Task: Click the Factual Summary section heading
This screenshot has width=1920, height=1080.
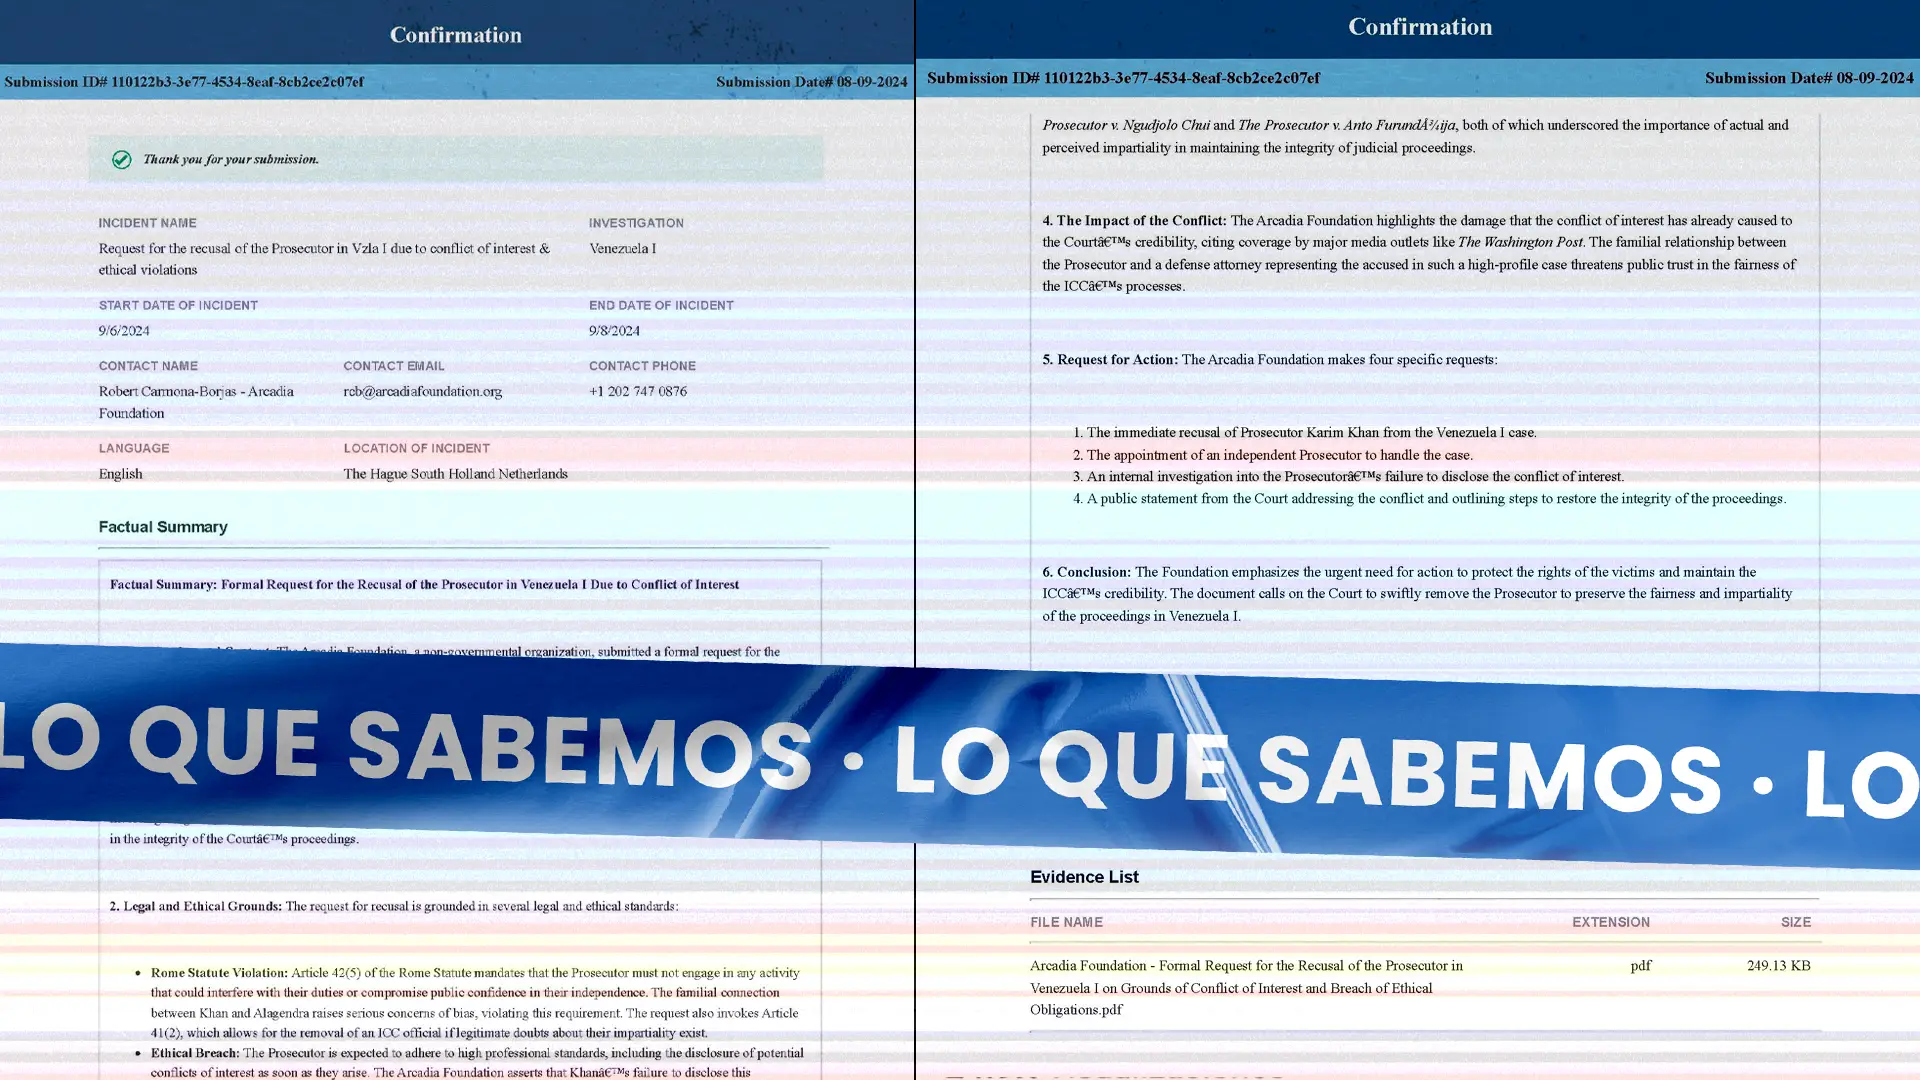Action: 163,527
